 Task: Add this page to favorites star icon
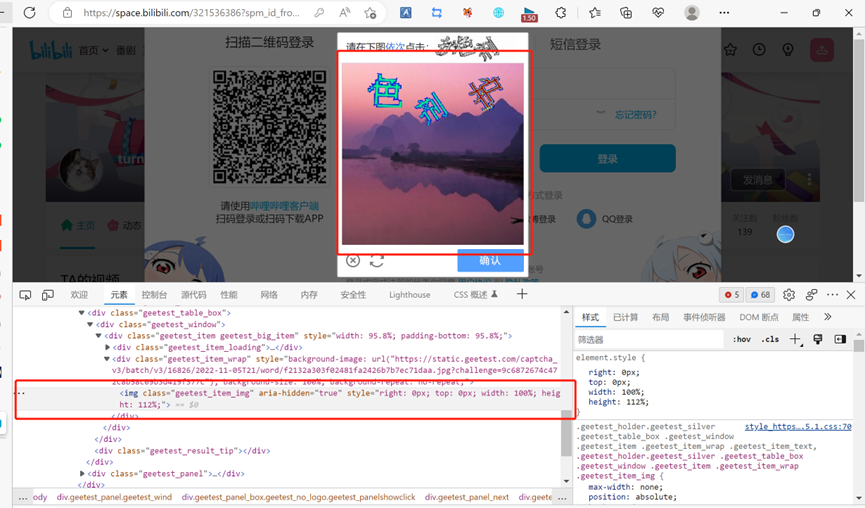pos(370,12)
